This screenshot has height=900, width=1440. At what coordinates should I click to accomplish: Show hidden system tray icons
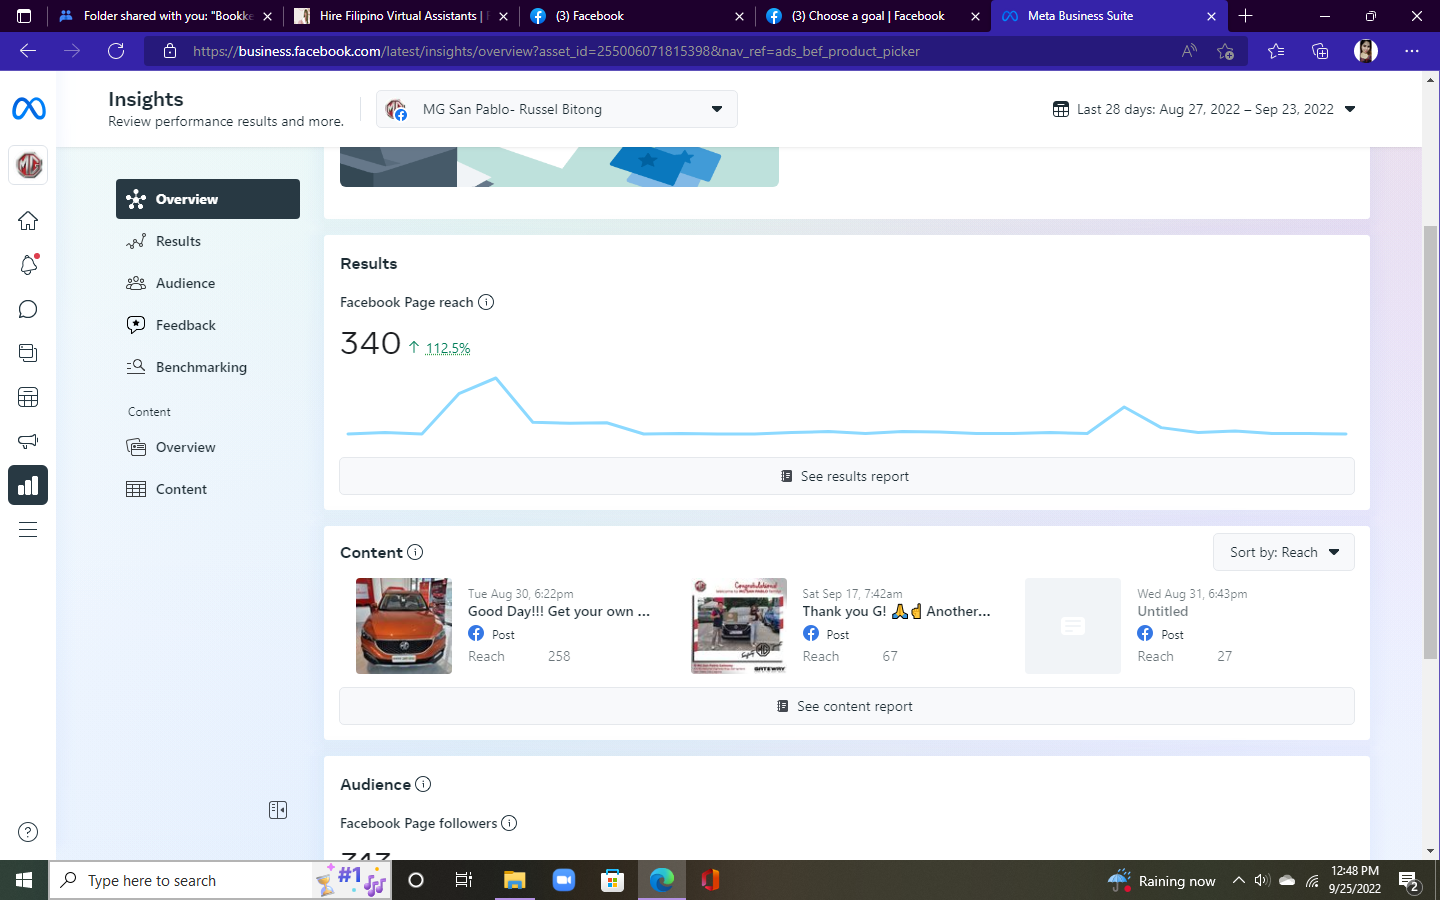pos(1238,881)
